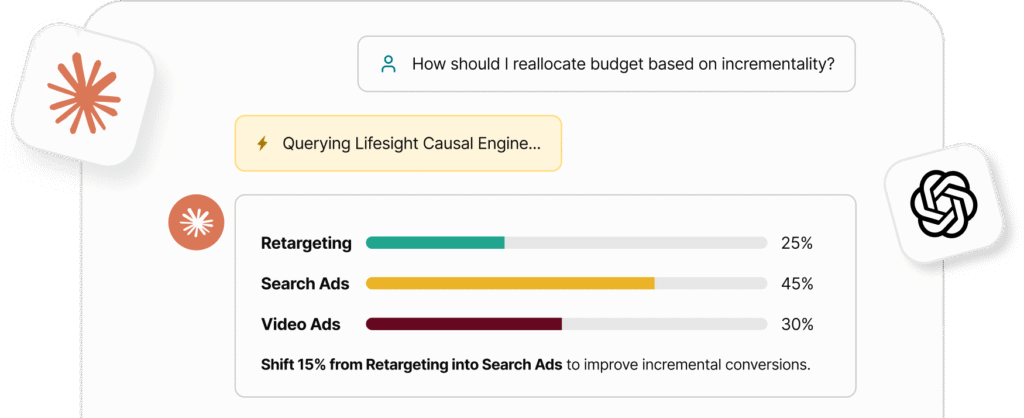Select the Video Ads label

(x=300, y=324)
